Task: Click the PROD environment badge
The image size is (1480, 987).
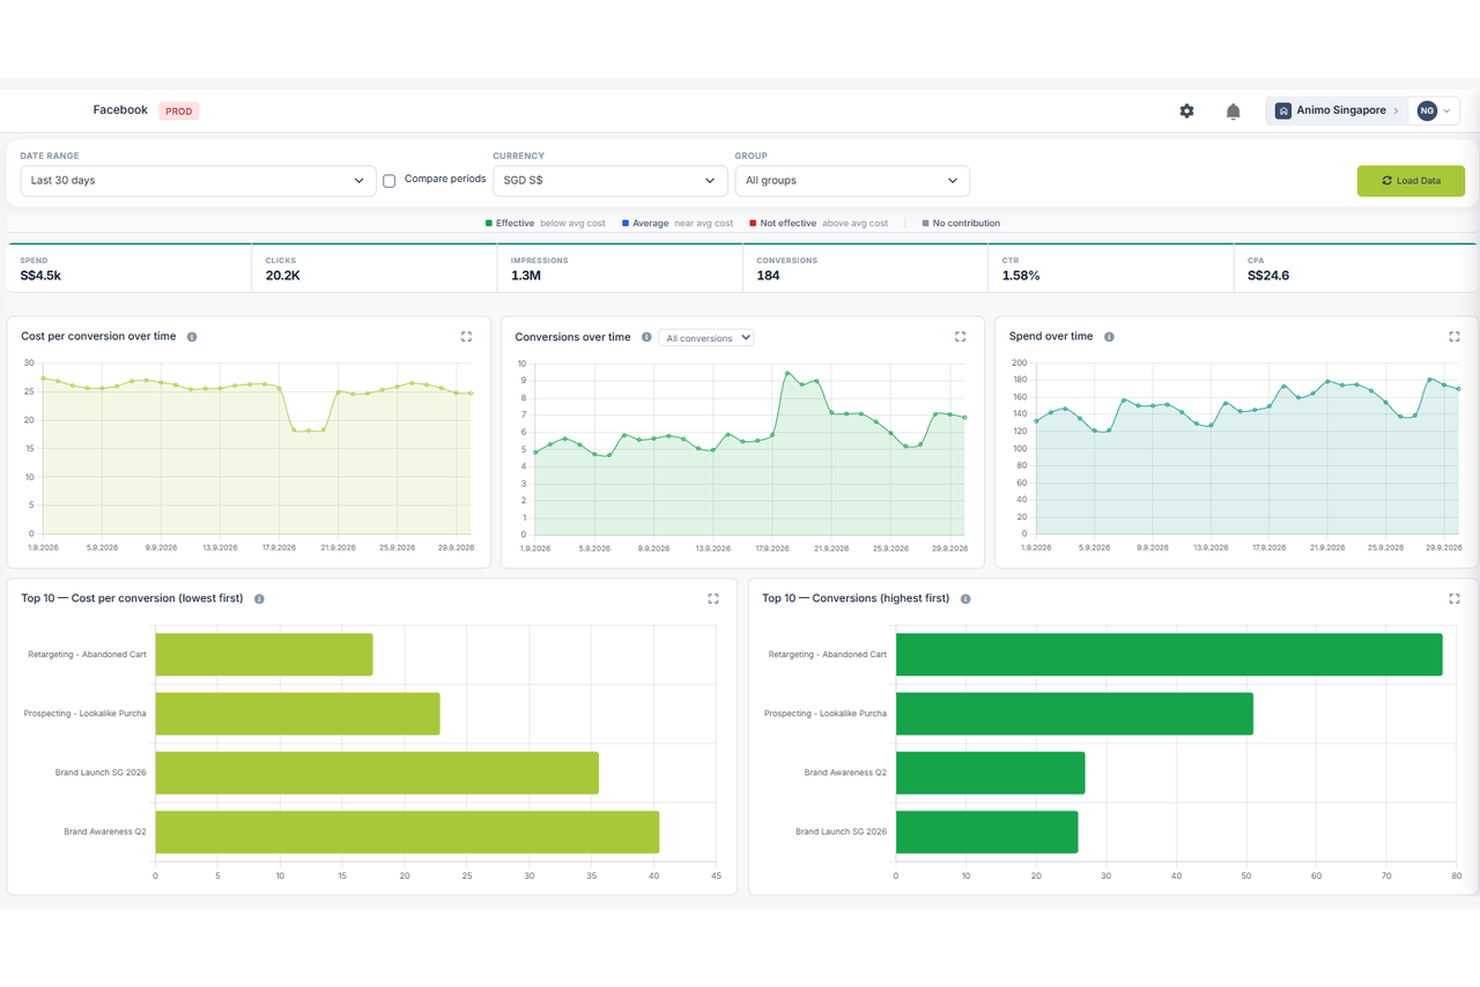Action: [x=179, y=111]
